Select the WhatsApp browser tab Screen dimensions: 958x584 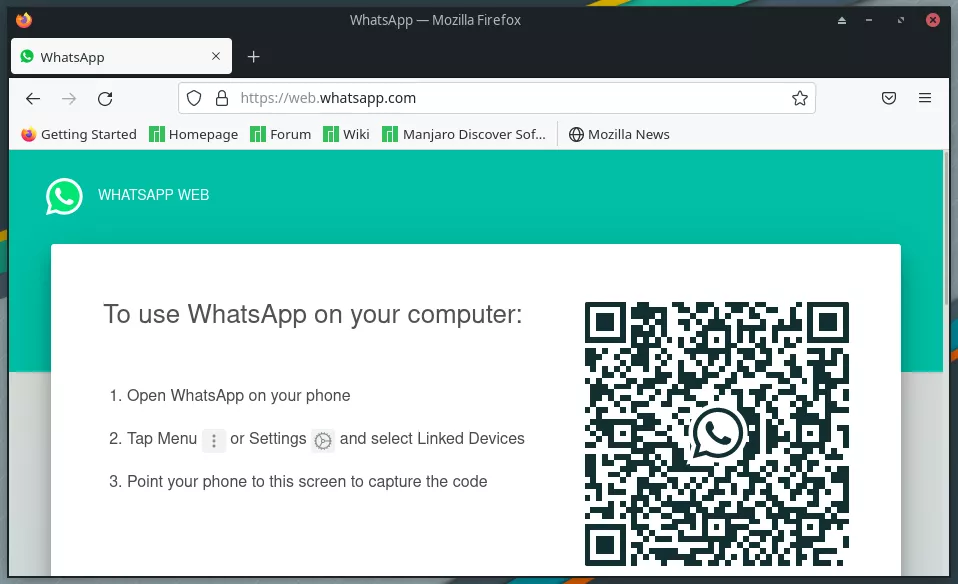pos(121,56)
